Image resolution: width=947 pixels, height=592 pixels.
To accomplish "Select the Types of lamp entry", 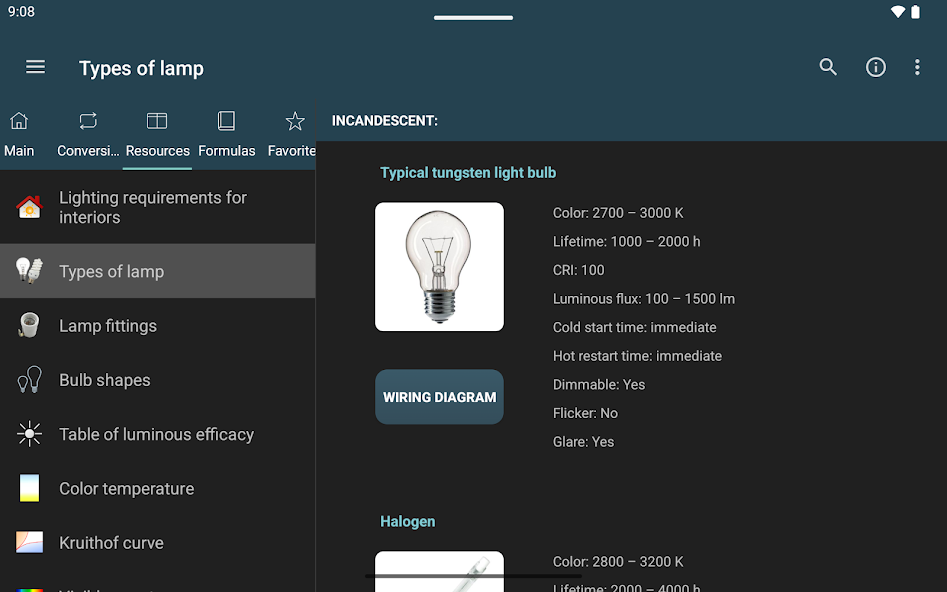I will (x=158, y=271).
